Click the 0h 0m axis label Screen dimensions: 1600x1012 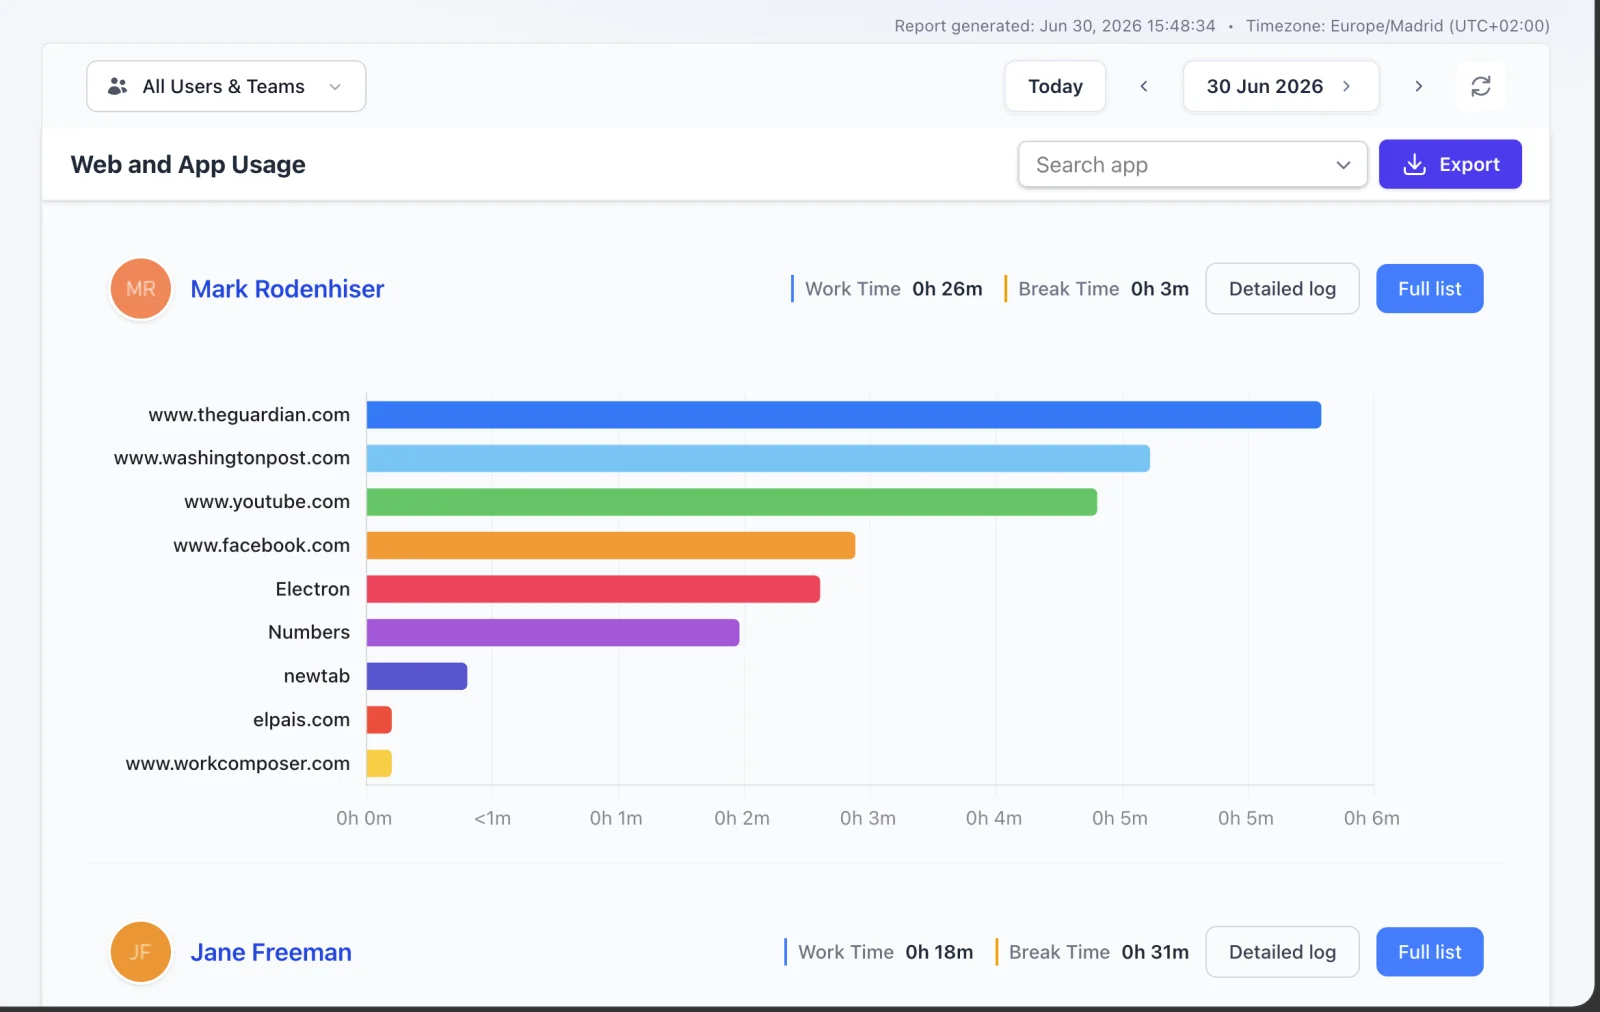[x=364, y=818]
